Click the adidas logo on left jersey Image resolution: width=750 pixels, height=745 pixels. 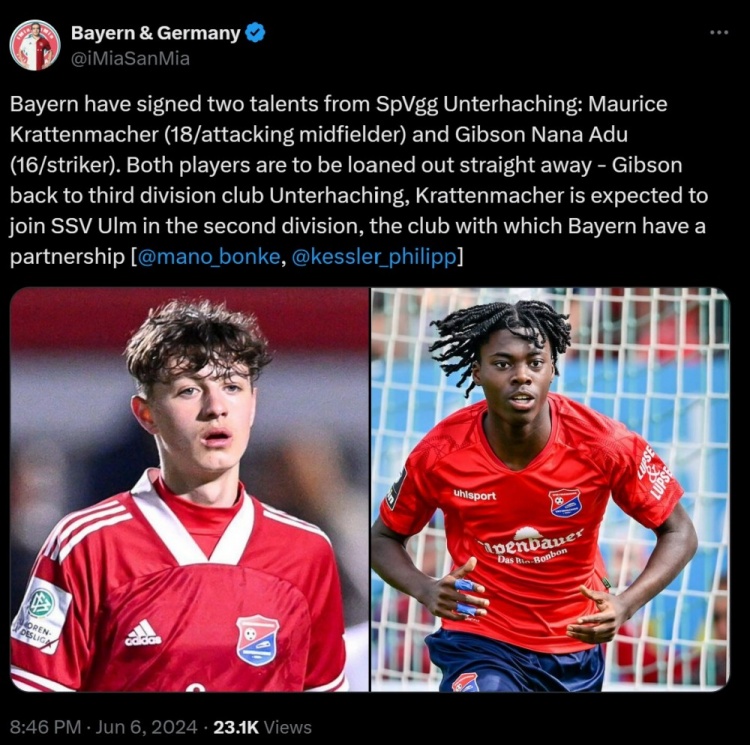(143, 633)
